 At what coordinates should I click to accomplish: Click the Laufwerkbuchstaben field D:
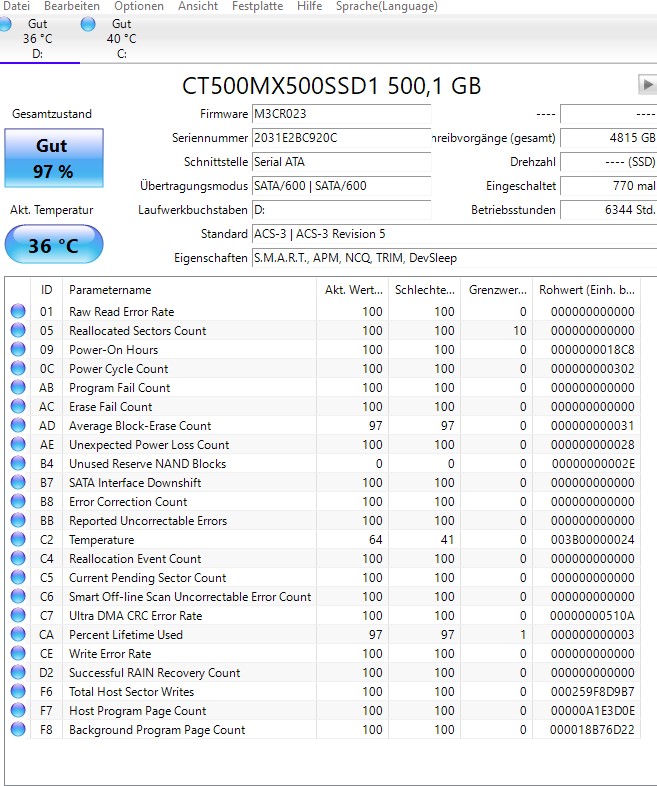341,210
